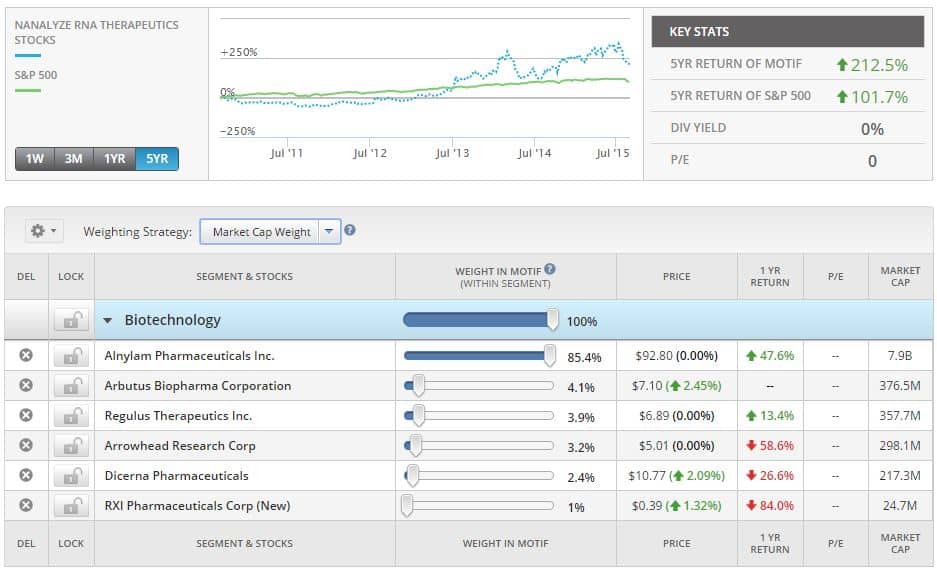
Task: Delete Arrowhead Research Corp from list
Action: (x=26, y=446)
